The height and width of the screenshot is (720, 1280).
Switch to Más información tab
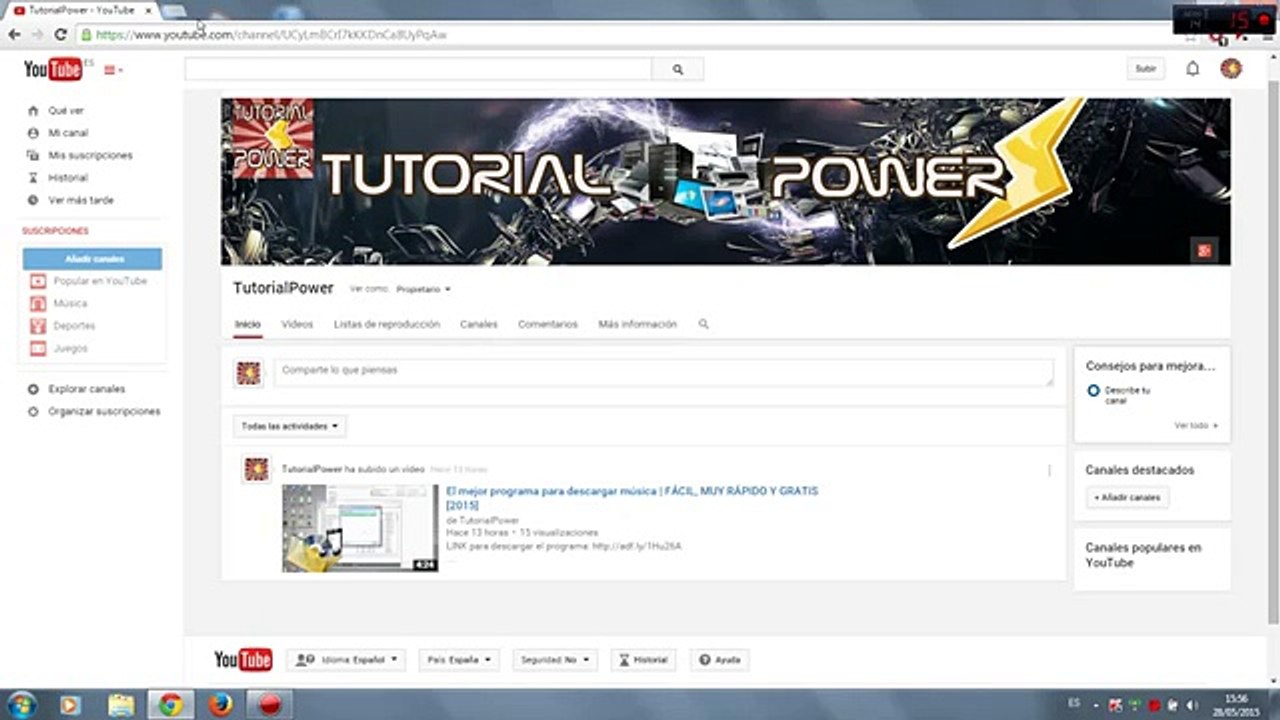coord(637,324)
